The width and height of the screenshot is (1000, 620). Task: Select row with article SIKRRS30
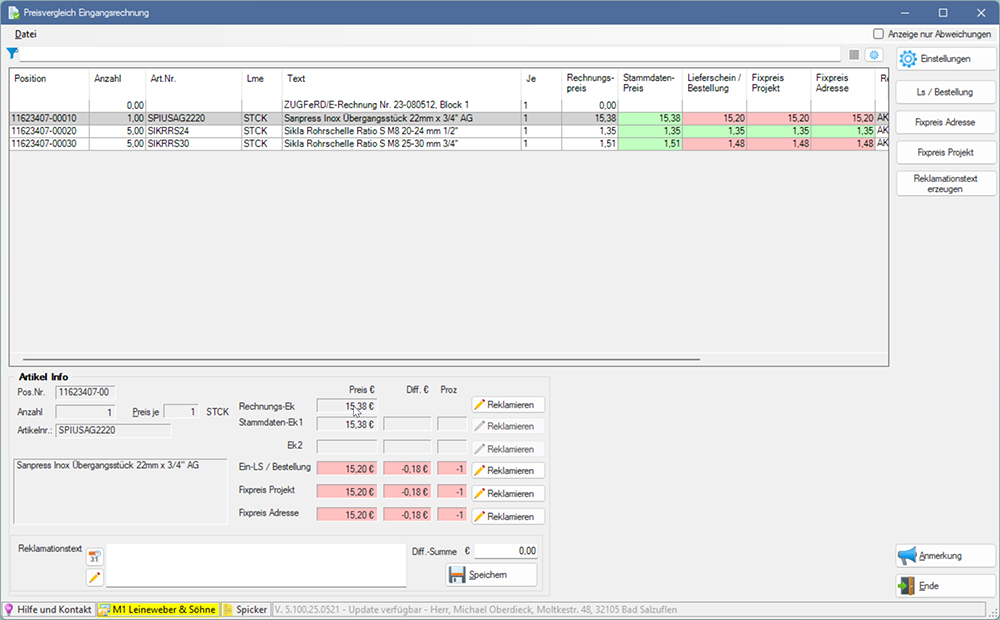[x=180, y=143]
